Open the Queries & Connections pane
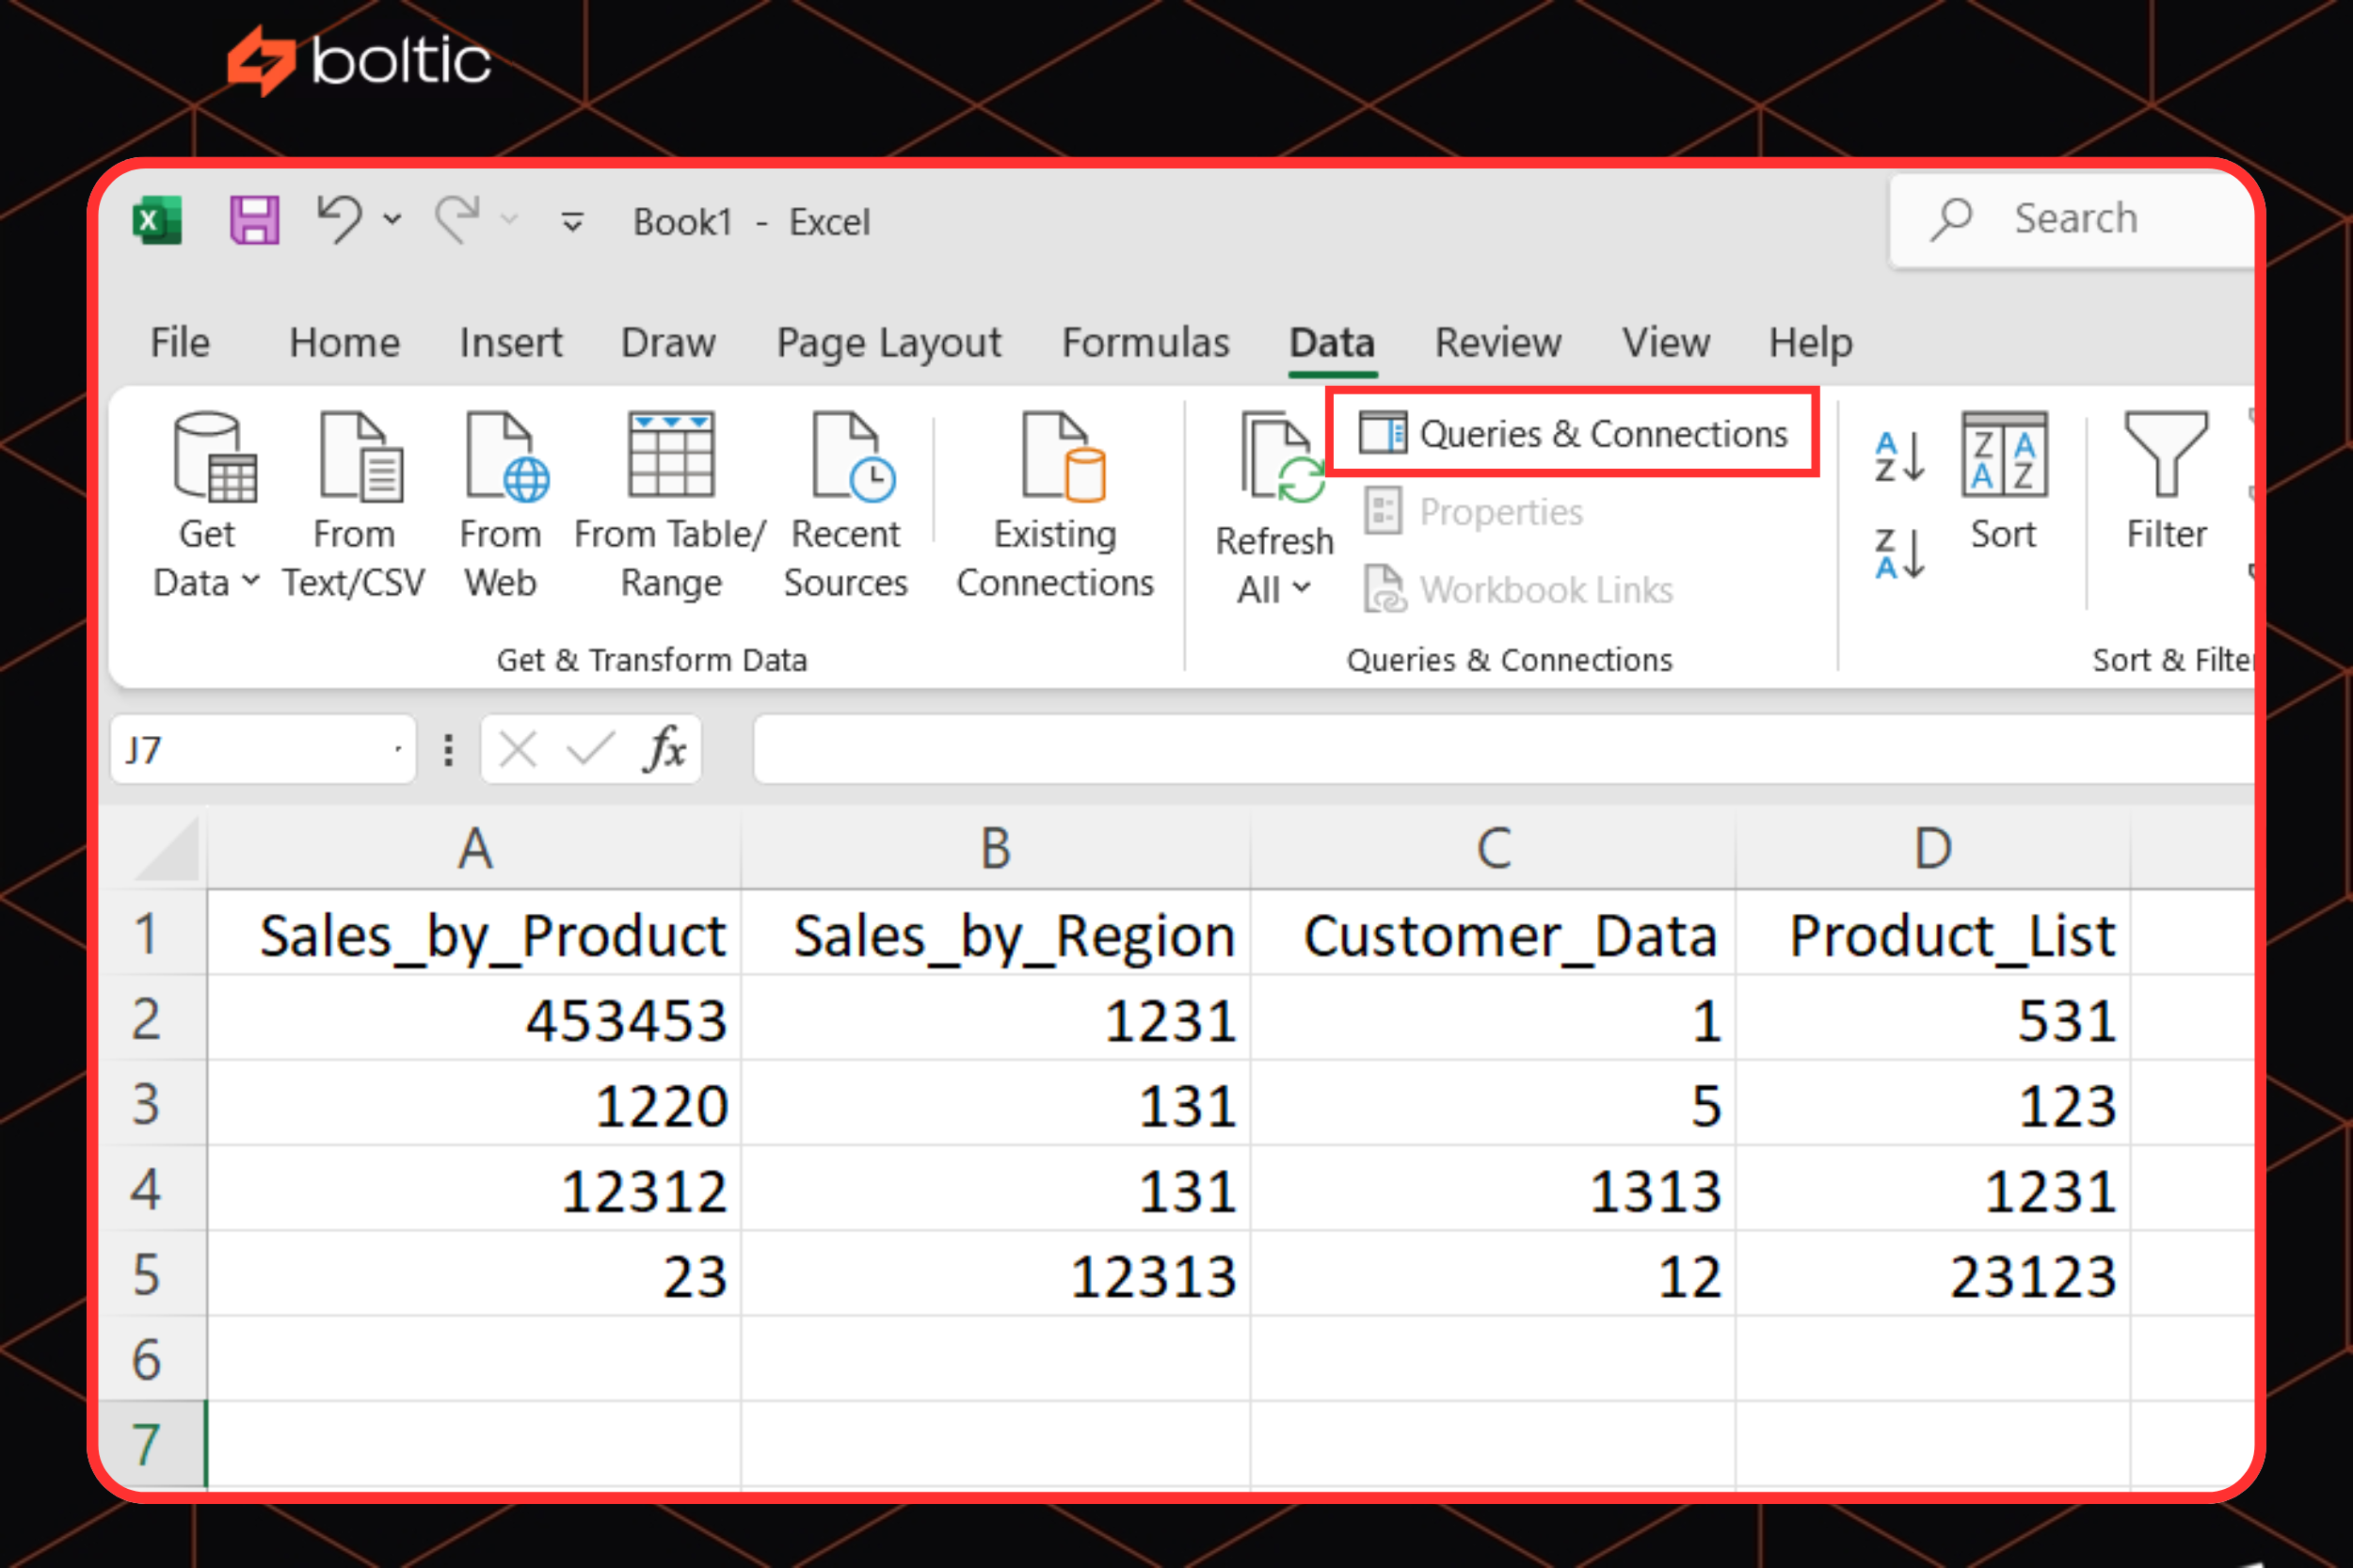 1573,434
